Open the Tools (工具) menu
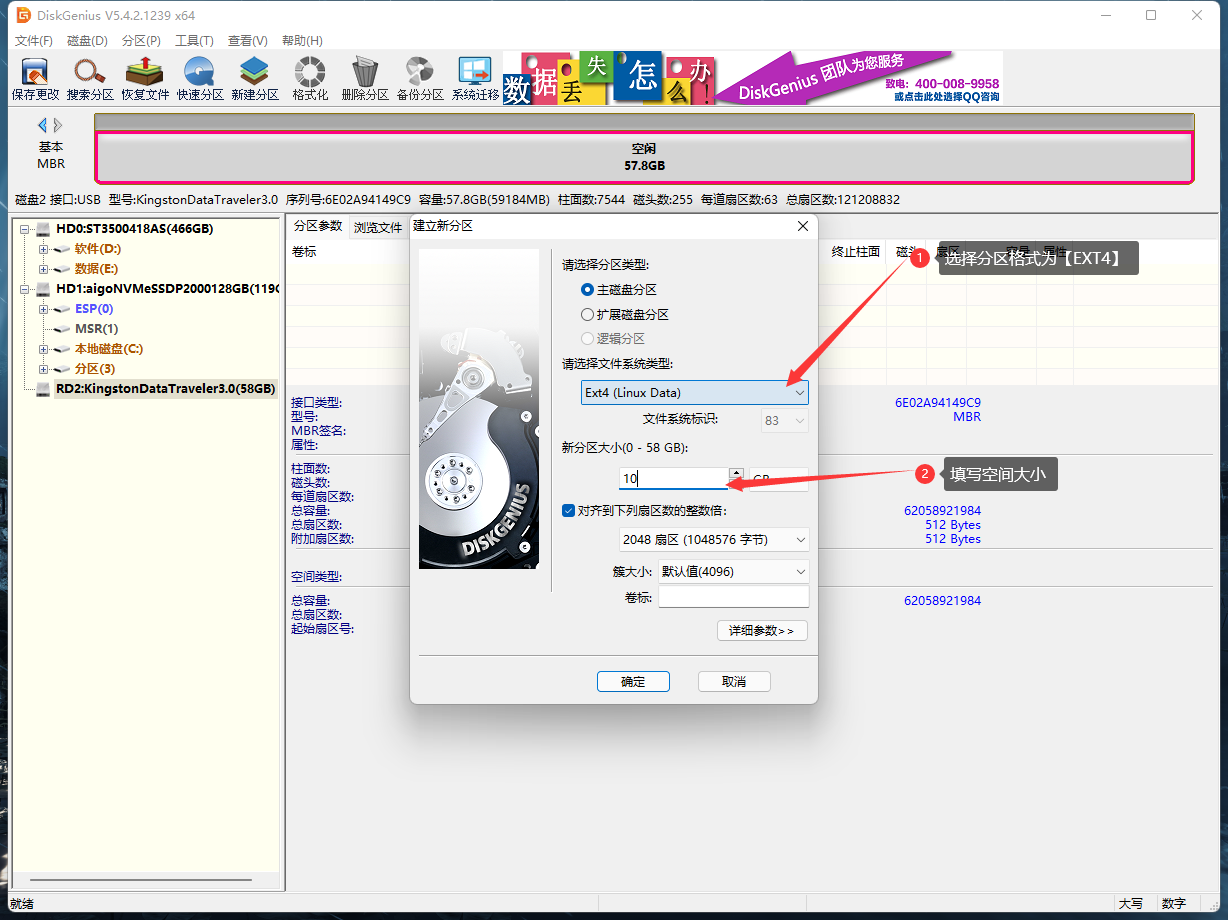Screen dimensions: 1228x920 pos(194,41)
